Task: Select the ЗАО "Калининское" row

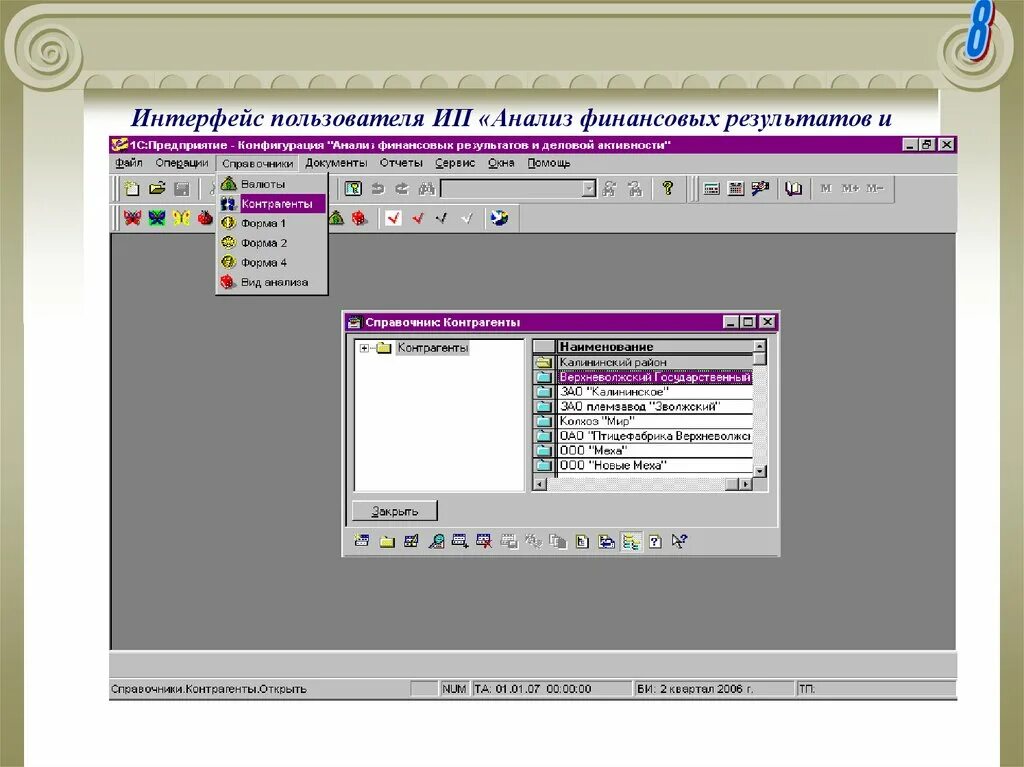Action: (643, 392)
